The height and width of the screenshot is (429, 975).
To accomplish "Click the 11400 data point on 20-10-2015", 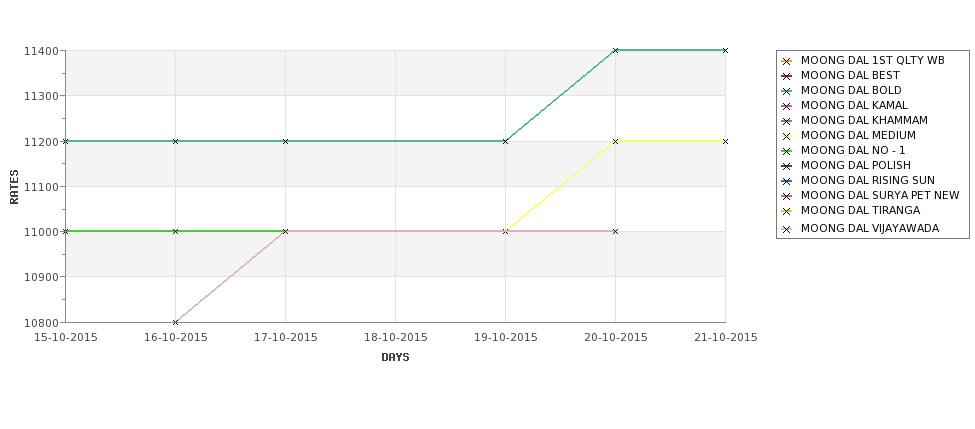I will 616,50.
